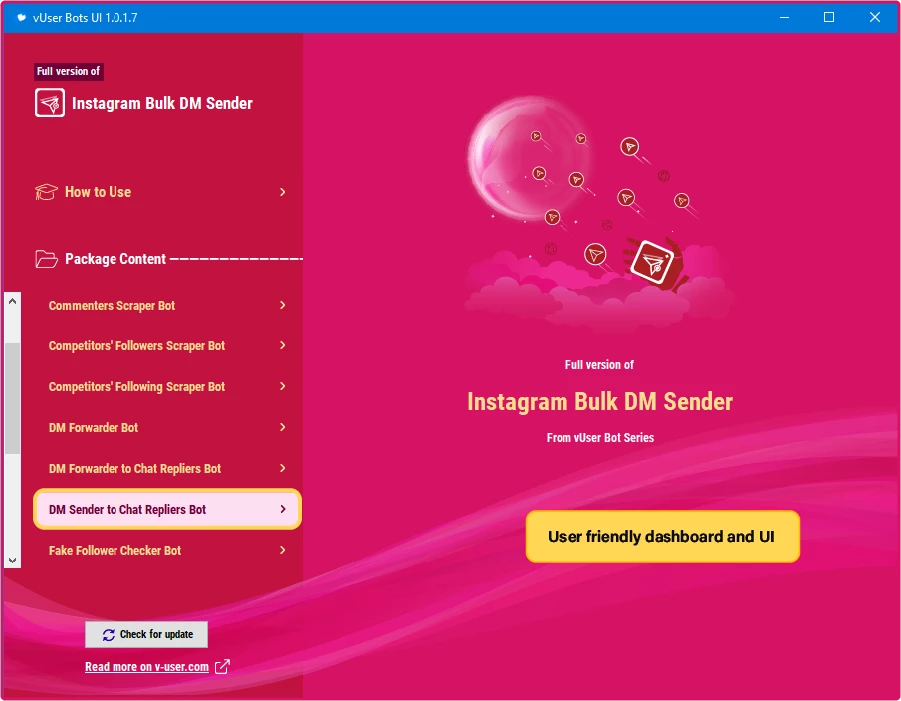Click chevron on Fake Follower Checker Bot row
The image size is (901, 701).
pos(282,550)
